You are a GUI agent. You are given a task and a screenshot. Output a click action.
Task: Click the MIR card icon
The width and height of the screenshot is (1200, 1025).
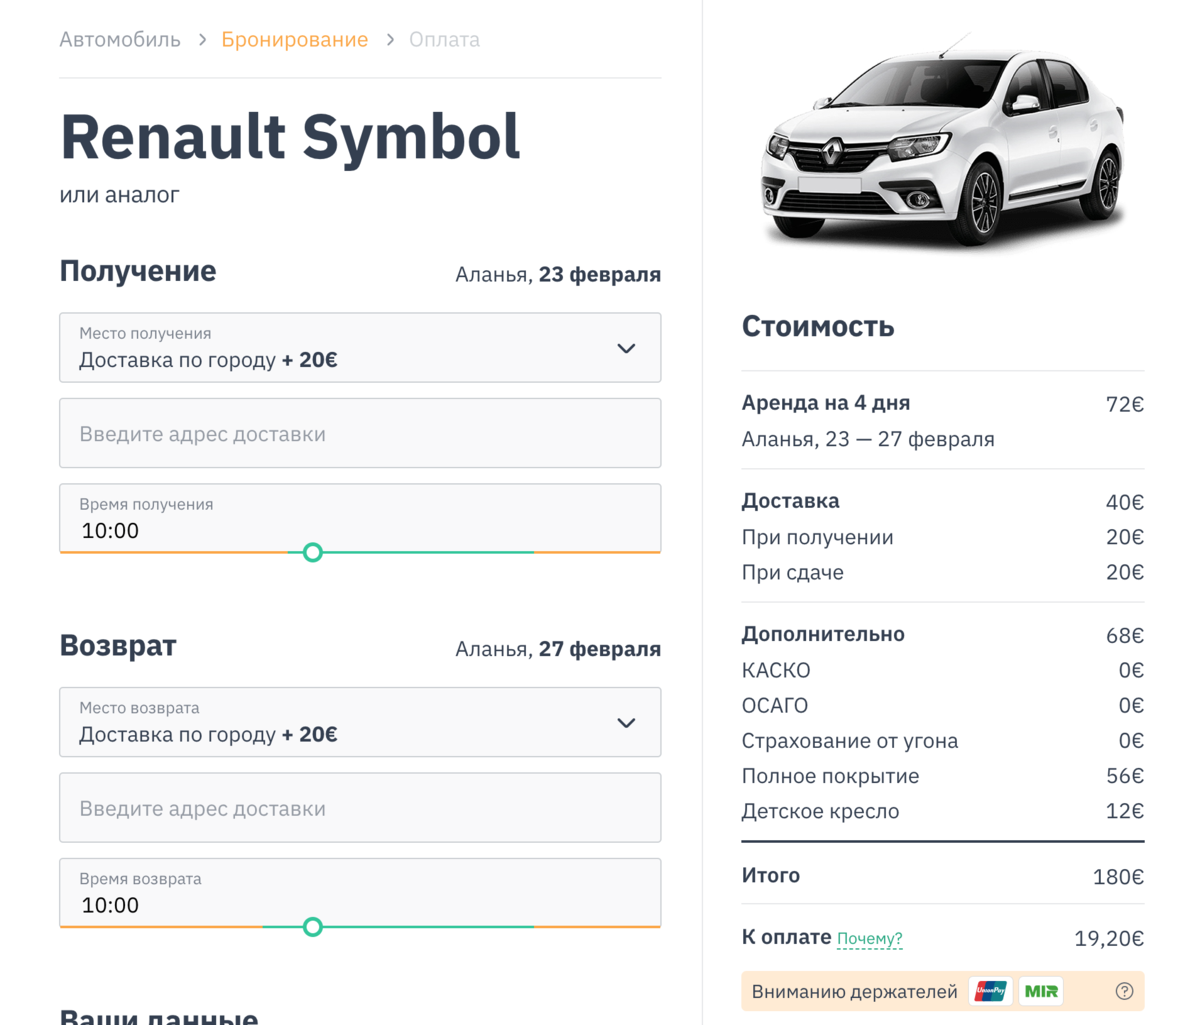click(1041, 991)
